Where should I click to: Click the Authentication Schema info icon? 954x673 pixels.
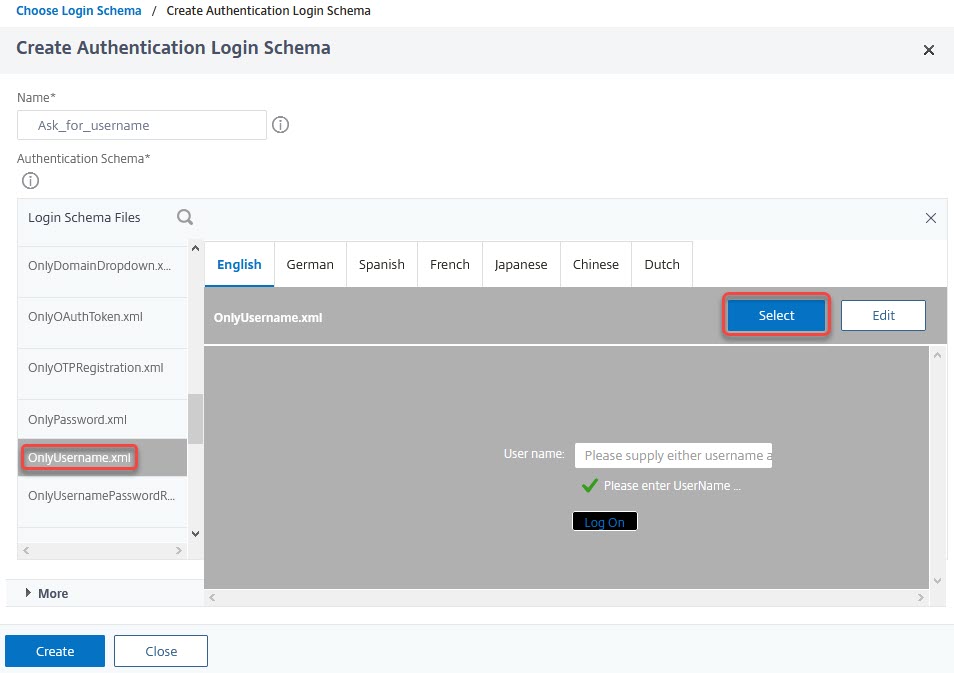(30, 181)
